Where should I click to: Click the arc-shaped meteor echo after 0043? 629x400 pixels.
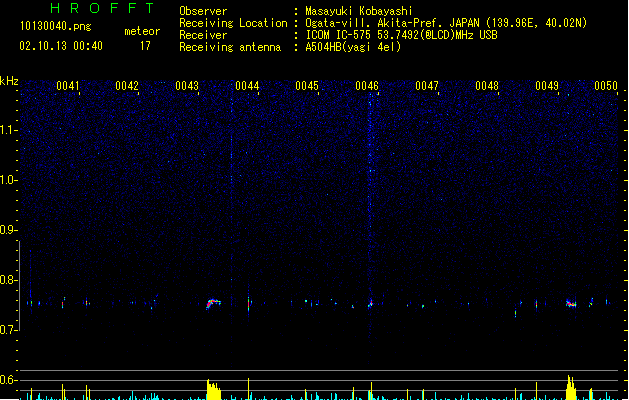coord(213,304)
